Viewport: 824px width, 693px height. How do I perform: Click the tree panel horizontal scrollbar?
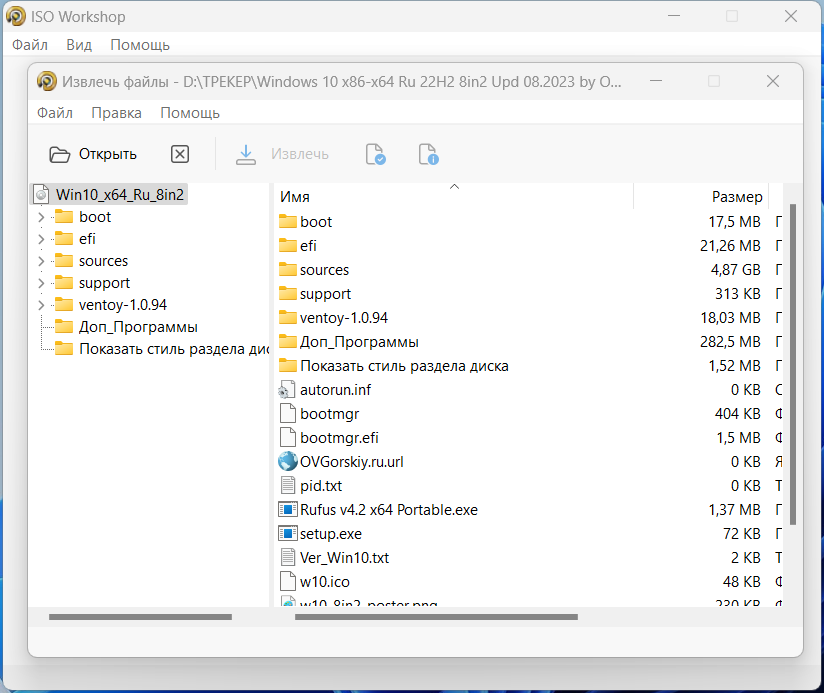click(140, 617)
